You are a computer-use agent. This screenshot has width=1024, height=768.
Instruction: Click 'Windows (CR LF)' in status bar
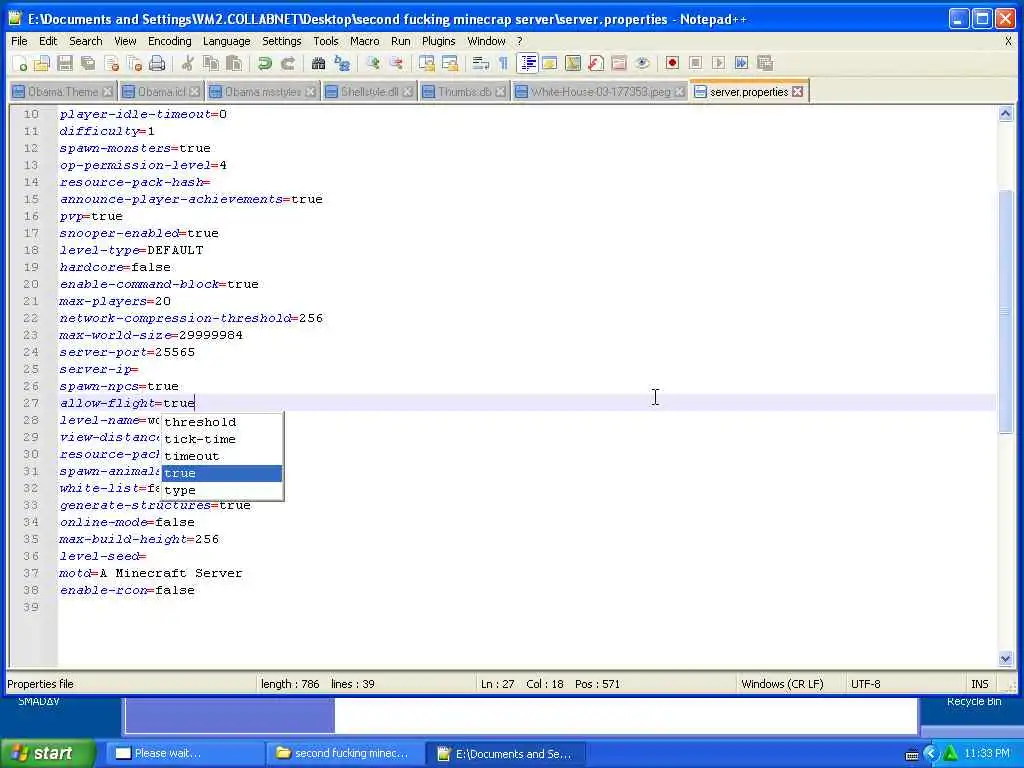pos(782,684)
